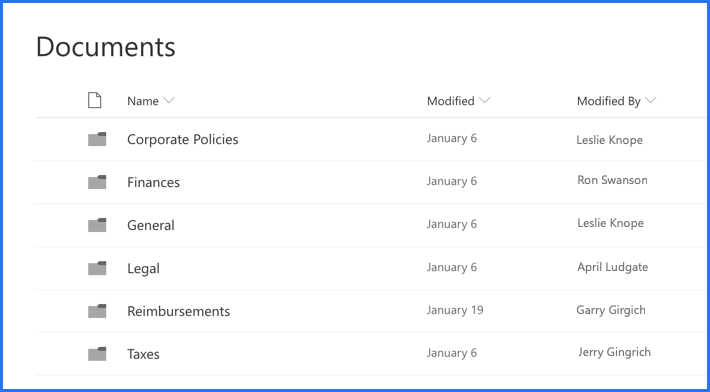The width and height of the screenshot is (710, 392).
Task: Open the Modified By column dropdown chevron
Action: [650, 100]
